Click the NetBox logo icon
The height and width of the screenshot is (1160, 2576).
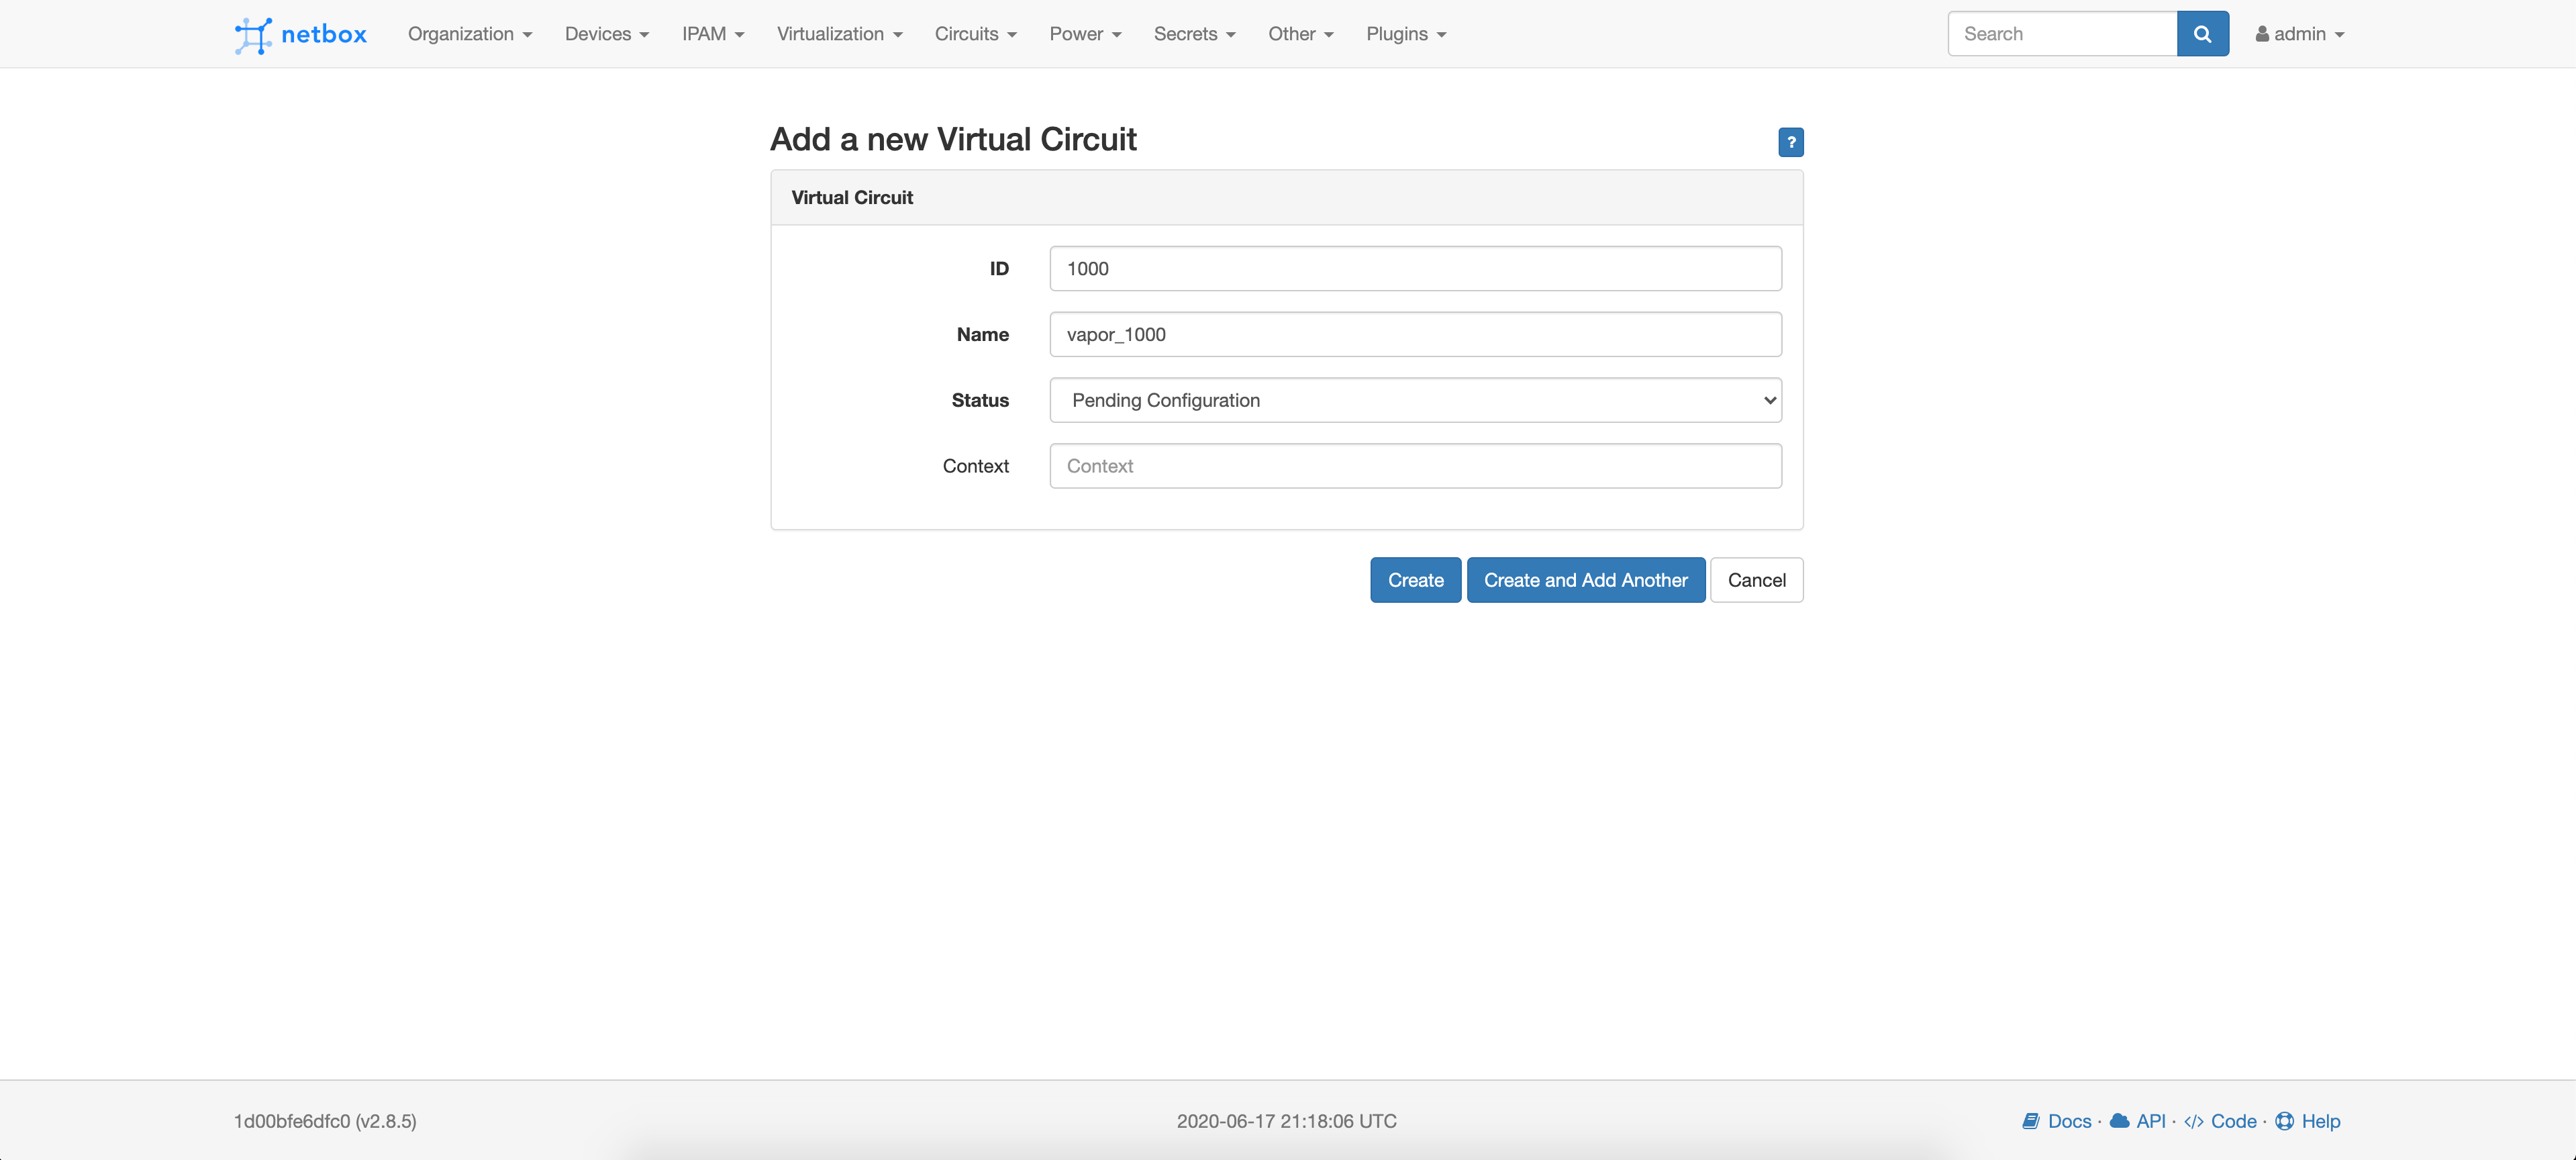pos(253,35)
